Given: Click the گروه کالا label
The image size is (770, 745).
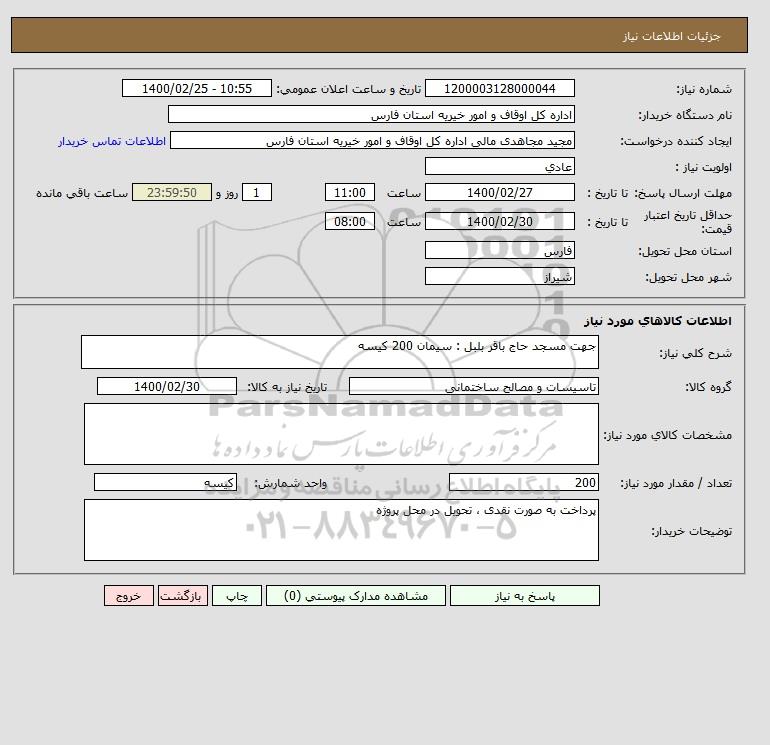Looking at the screenshot, I should click(709, 387).
